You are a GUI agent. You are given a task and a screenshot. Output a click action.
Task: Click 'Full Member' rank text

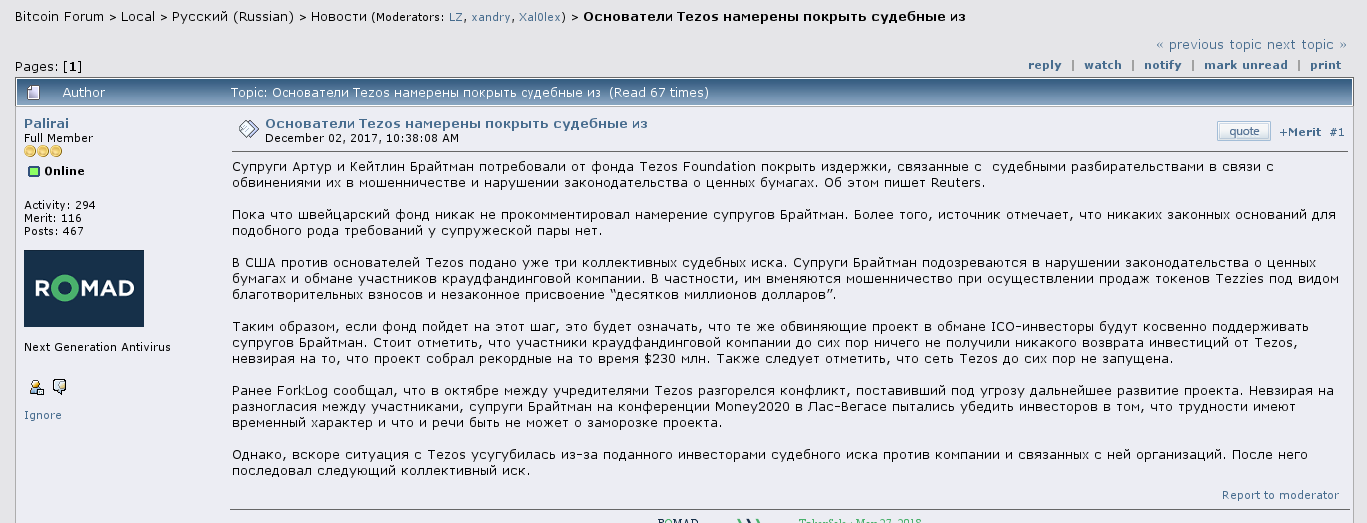(58, 138)
